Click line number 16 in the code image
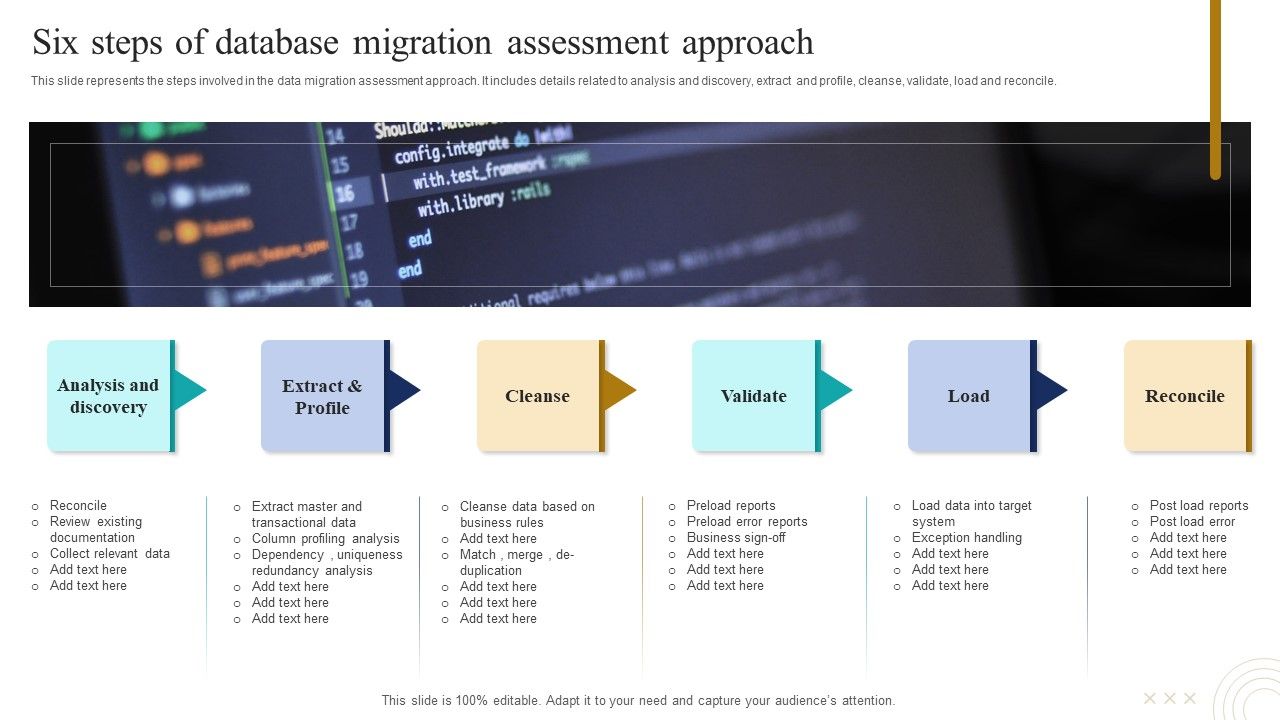This screenshot has height=720, width=1280. [x=343, y=193]
